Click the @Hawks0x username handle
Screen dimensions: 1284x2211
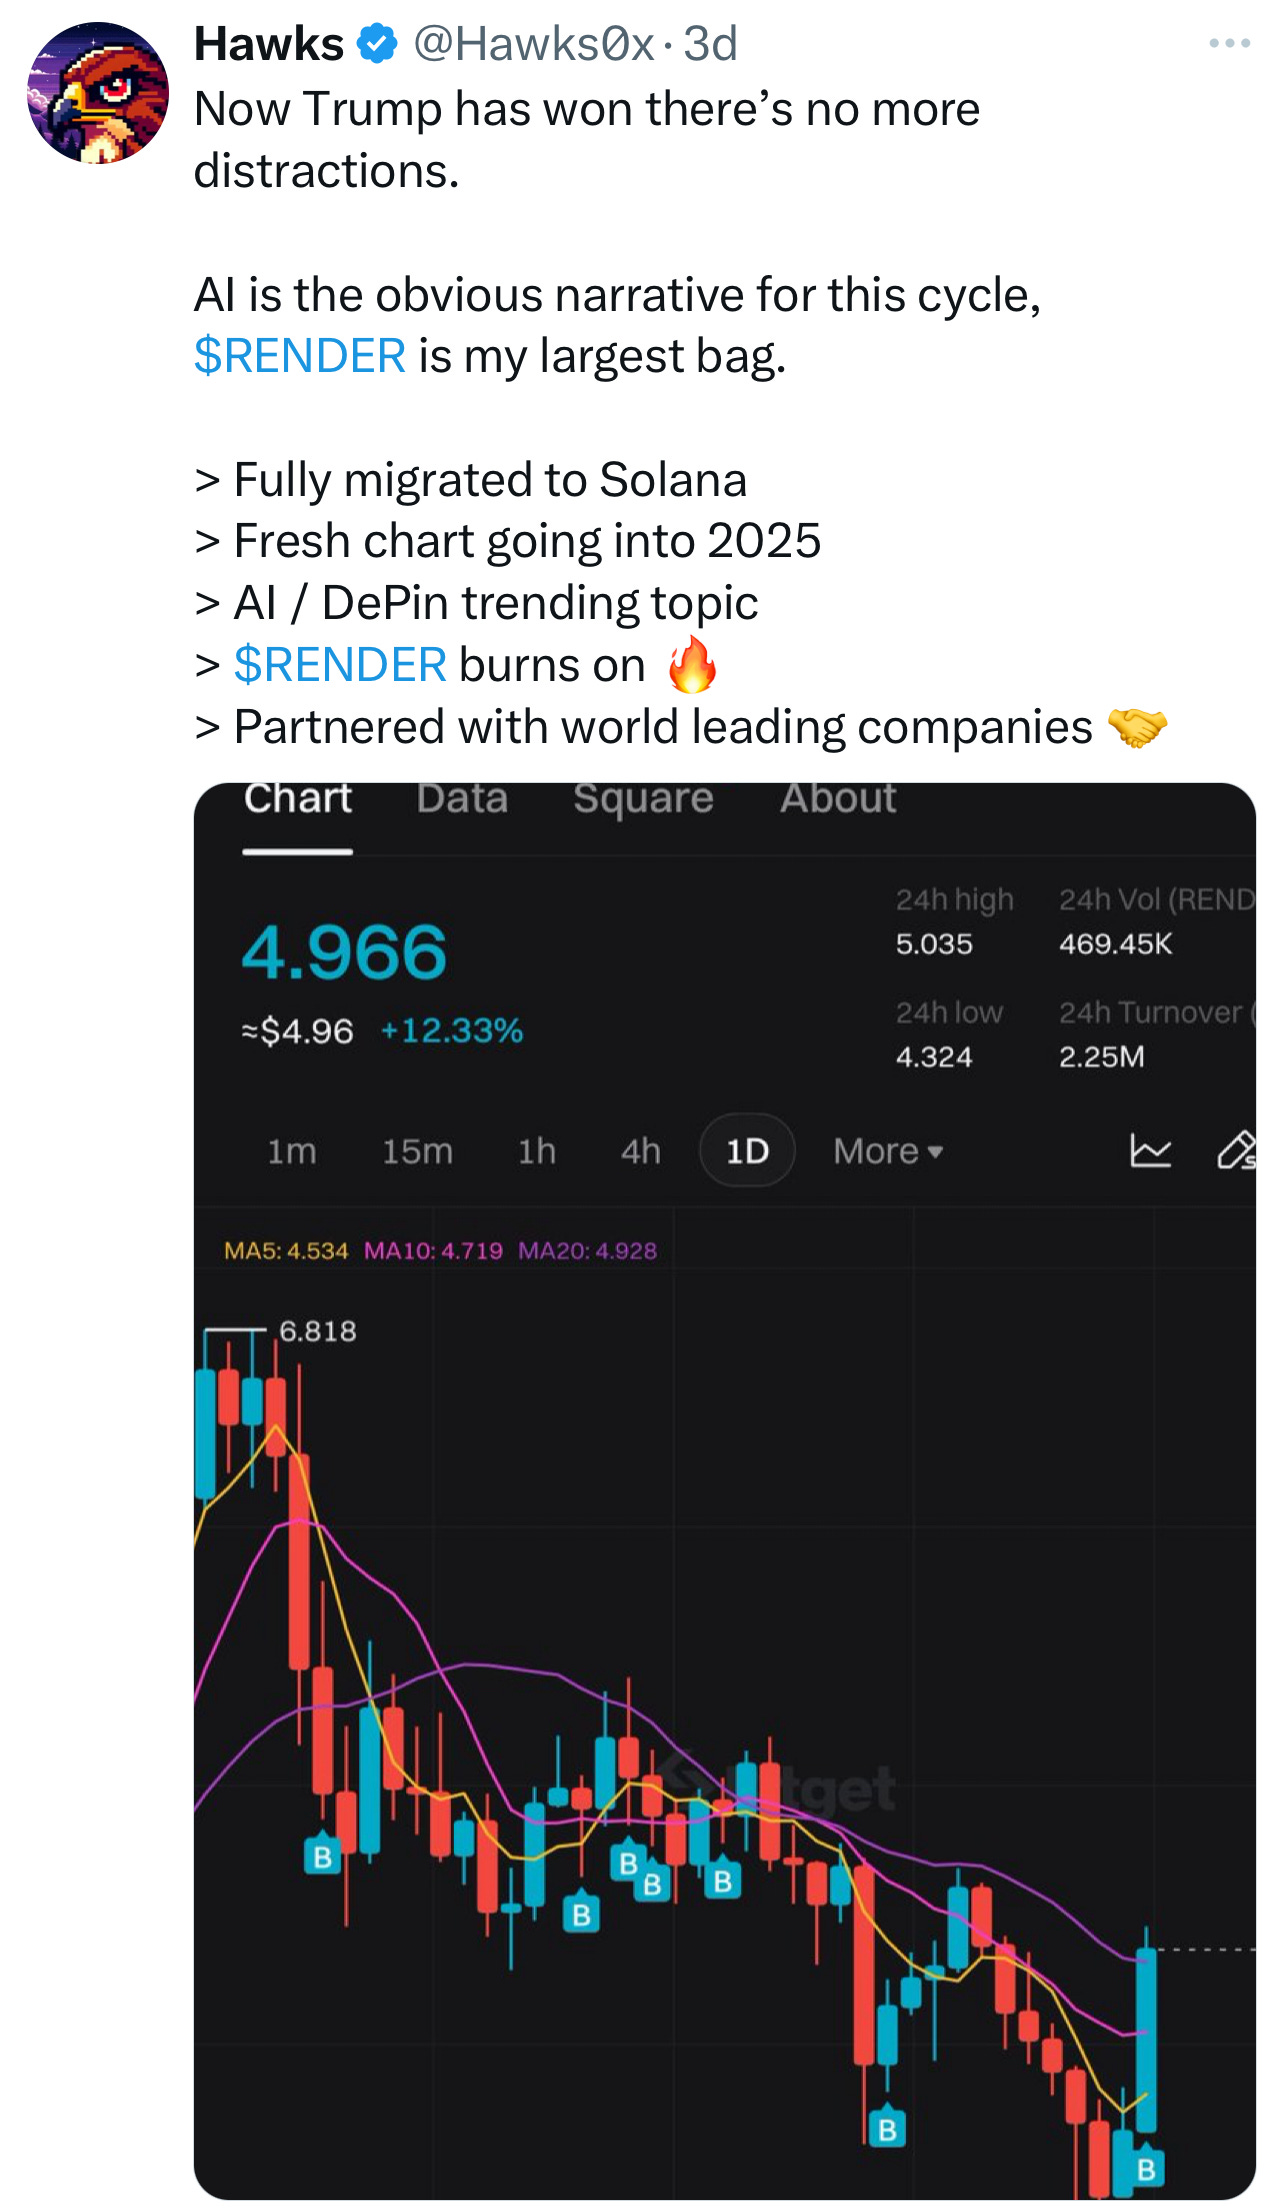[x=534, y=44]
